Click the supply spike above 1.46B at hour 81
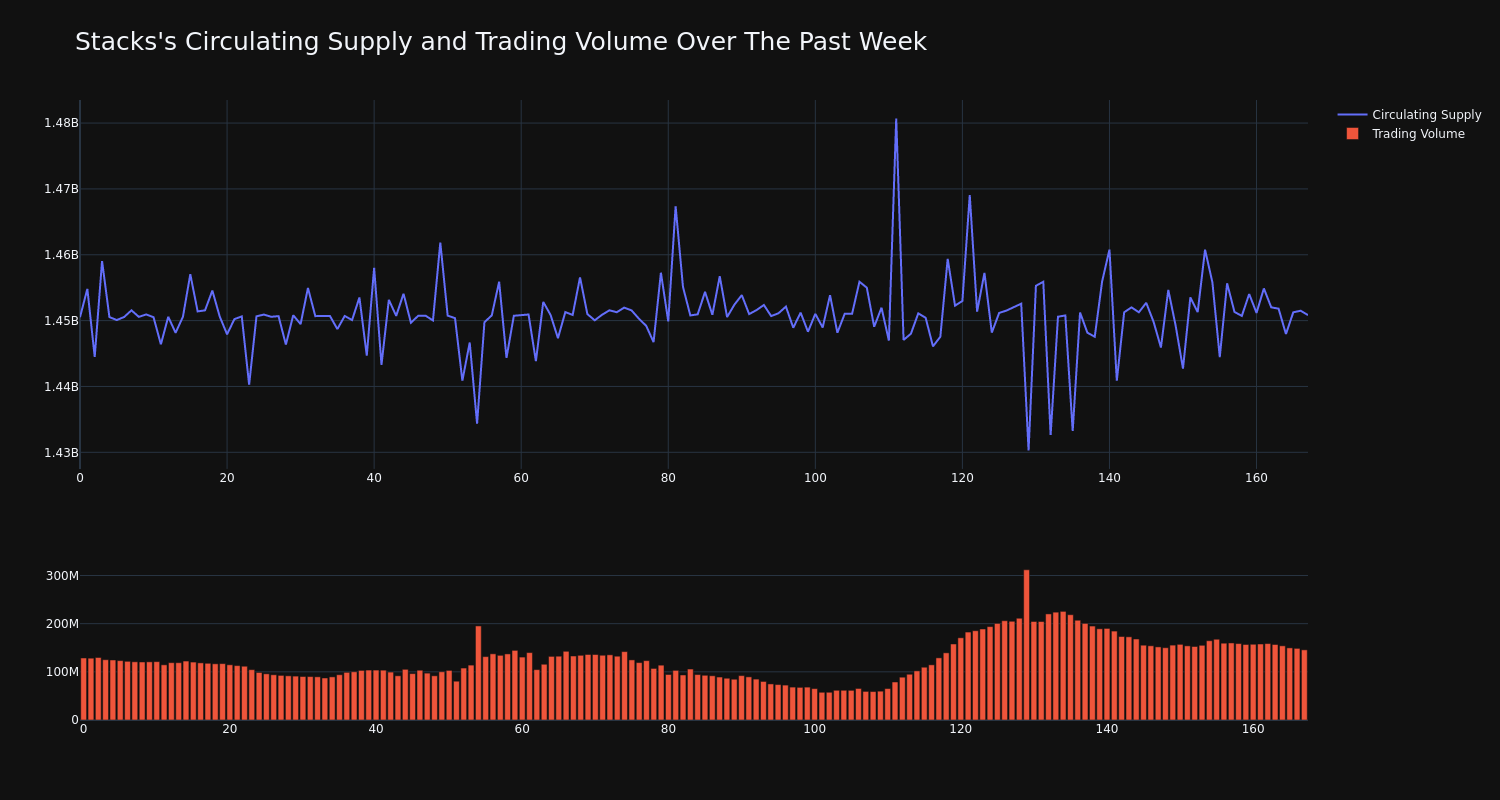The width and height of the screenshot is (1500, 800). coord(675,208)
